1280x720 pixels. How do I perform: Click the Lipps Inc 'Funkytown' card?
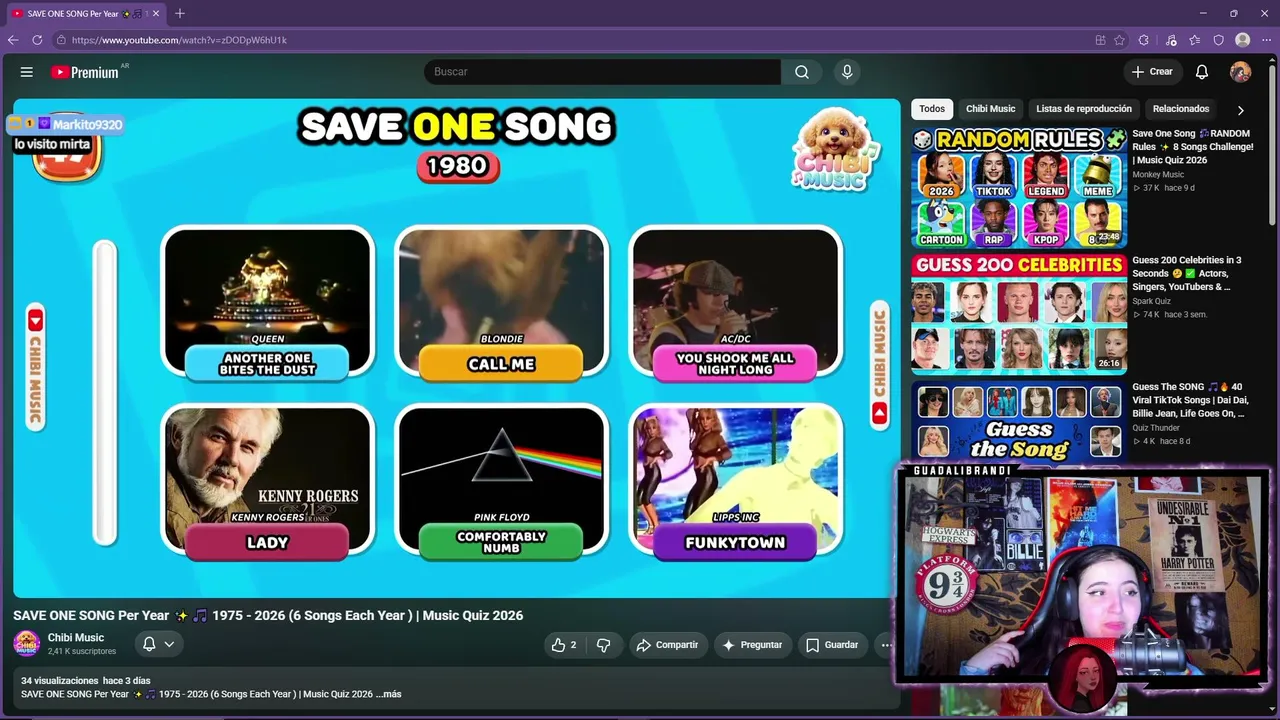tap(735, 481)
